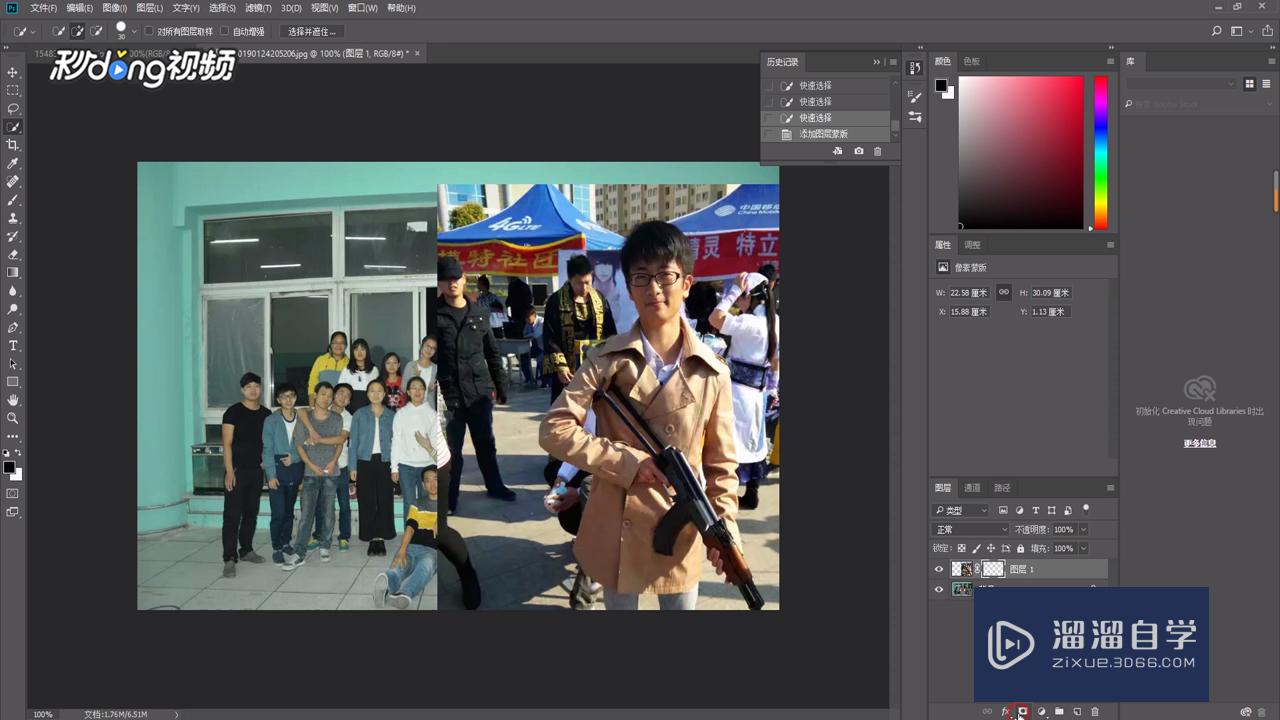This screenshot has width=1280, height=720.
Task: Create a new snapshot in History panel
Action: pos(858,151)
